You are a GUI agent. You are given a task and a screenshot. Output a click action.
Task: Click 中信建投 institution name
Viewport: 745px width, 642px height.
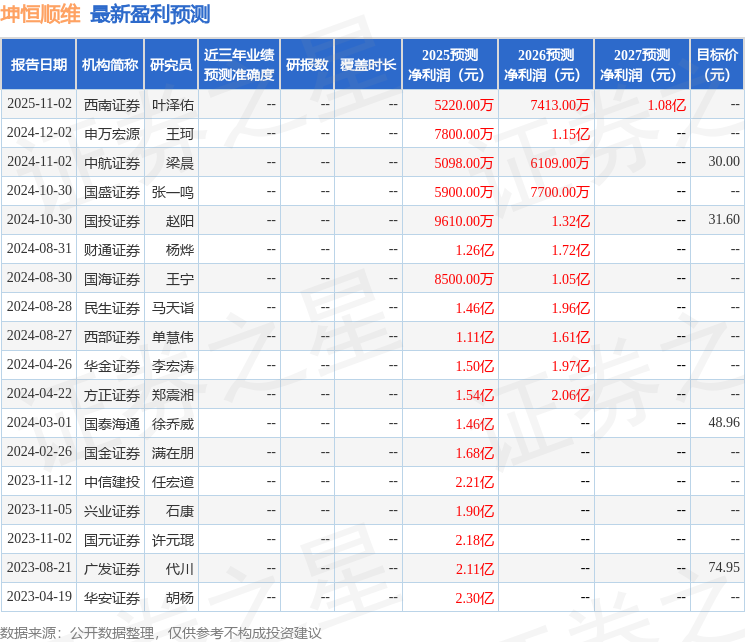tap(112, 482)
